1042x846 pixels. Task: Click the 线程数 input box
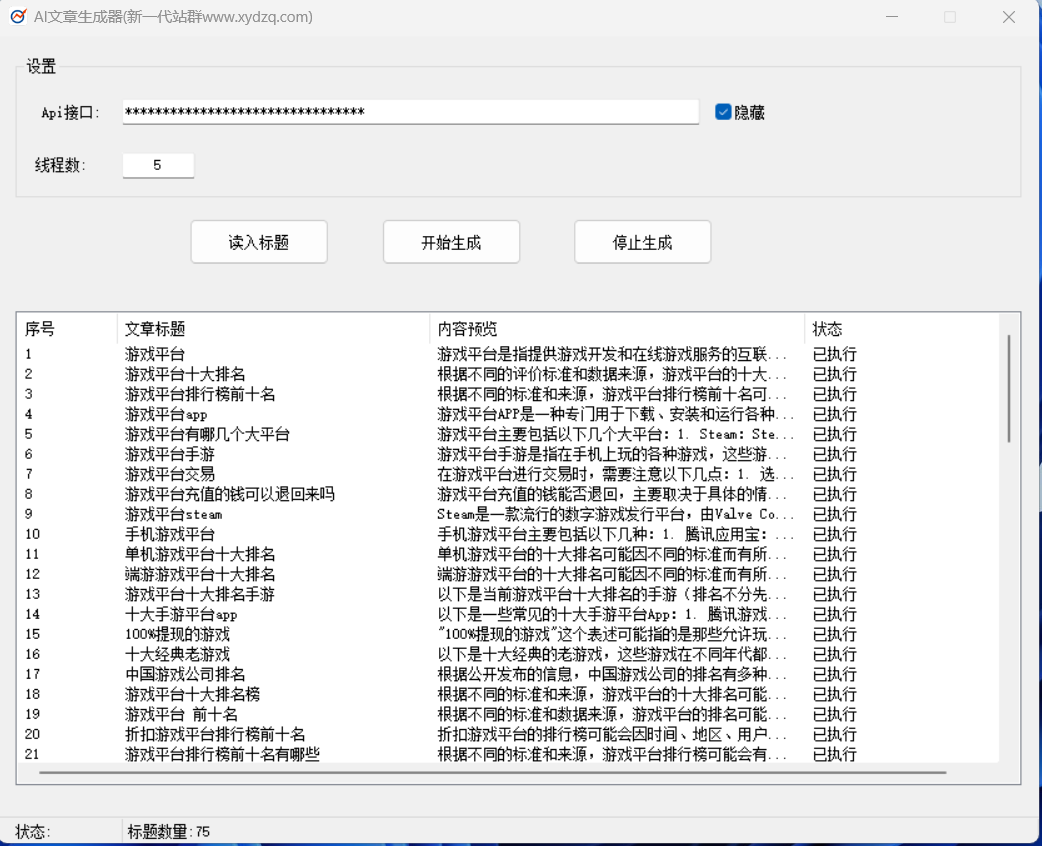(158, 165)
